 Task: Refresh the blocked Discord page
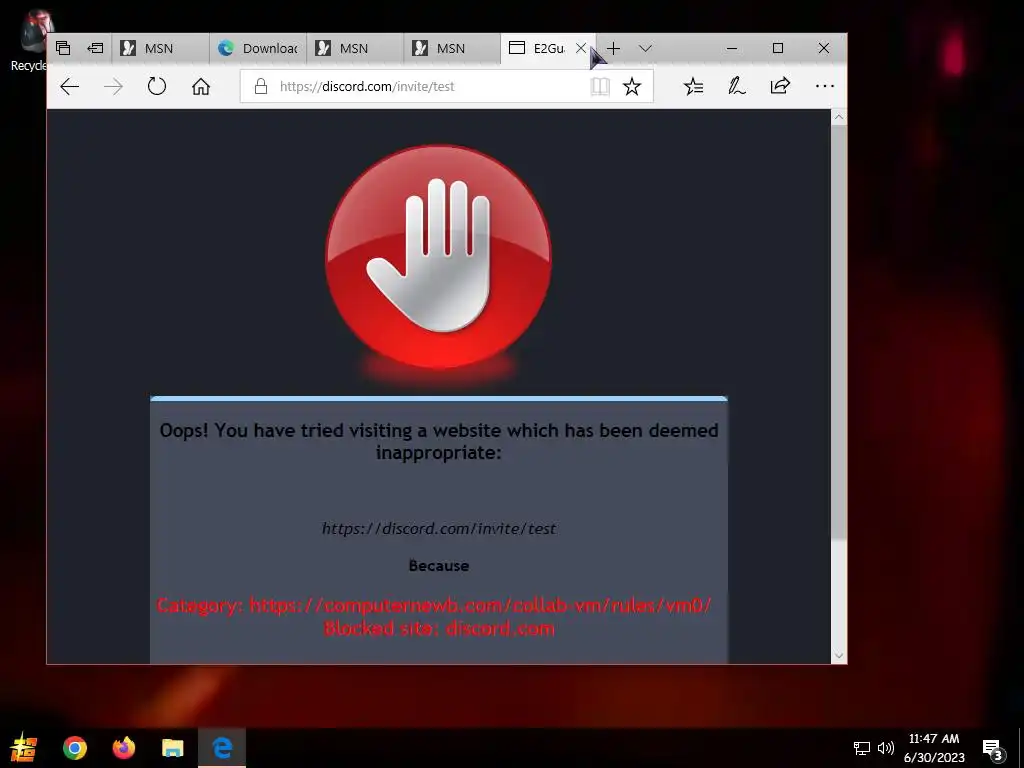(157, 86)
